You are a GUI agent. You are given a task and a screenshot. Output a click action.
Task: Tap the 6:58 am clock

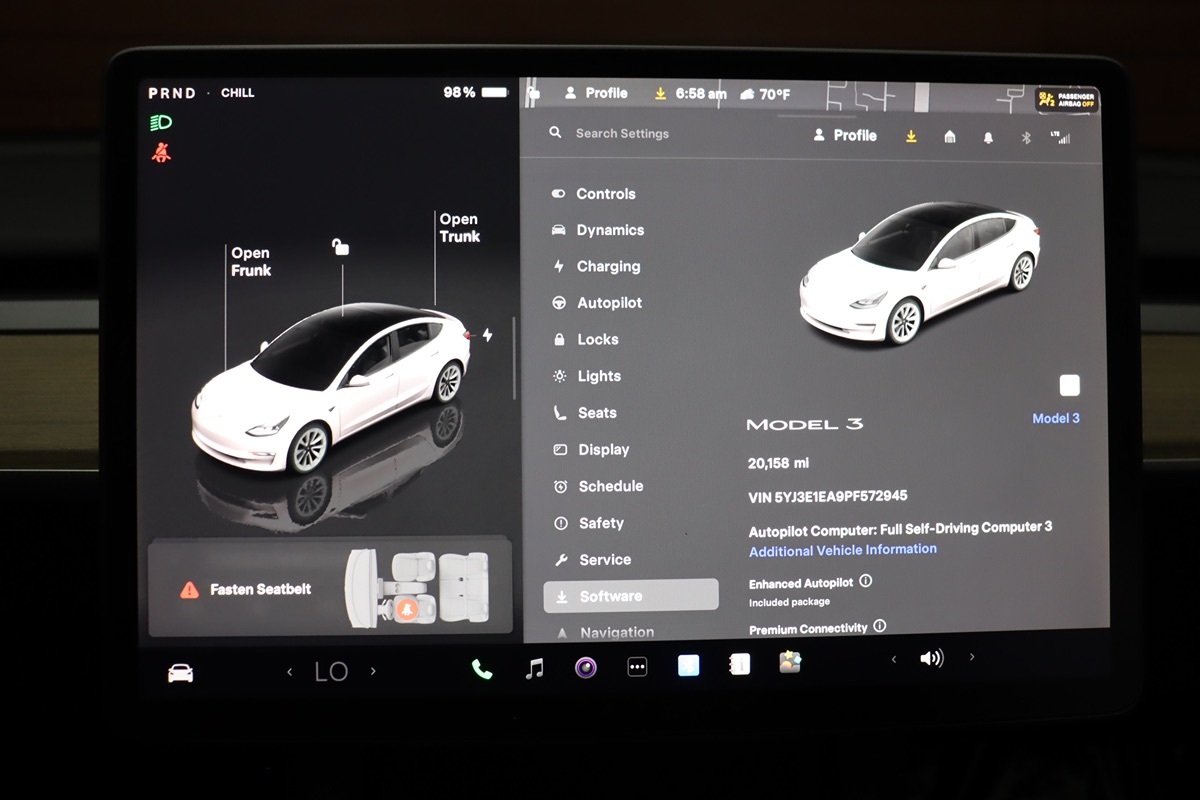coord(701,93)
